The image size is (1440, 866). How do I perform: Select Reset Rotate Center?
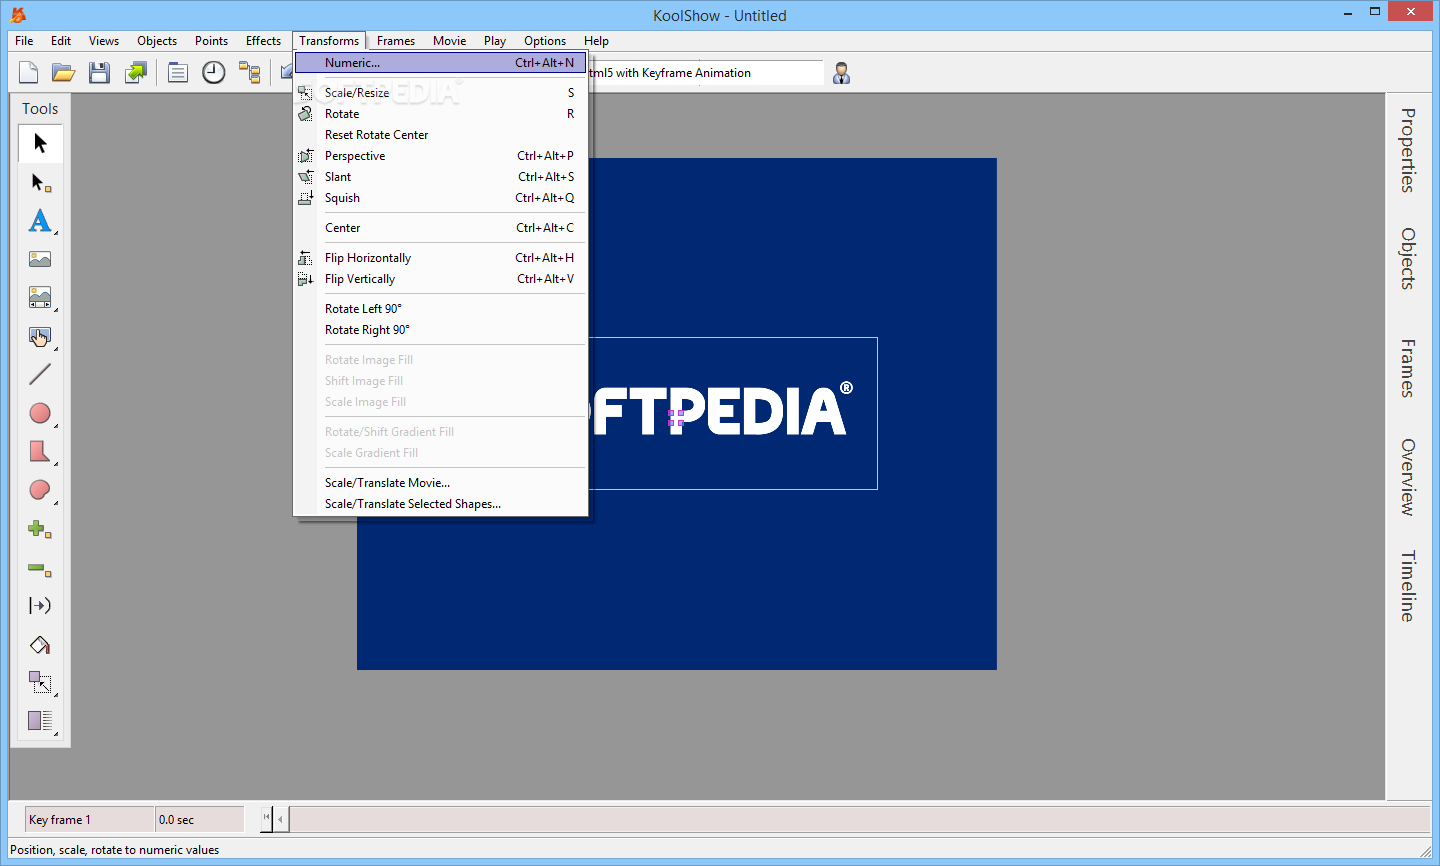440,135
